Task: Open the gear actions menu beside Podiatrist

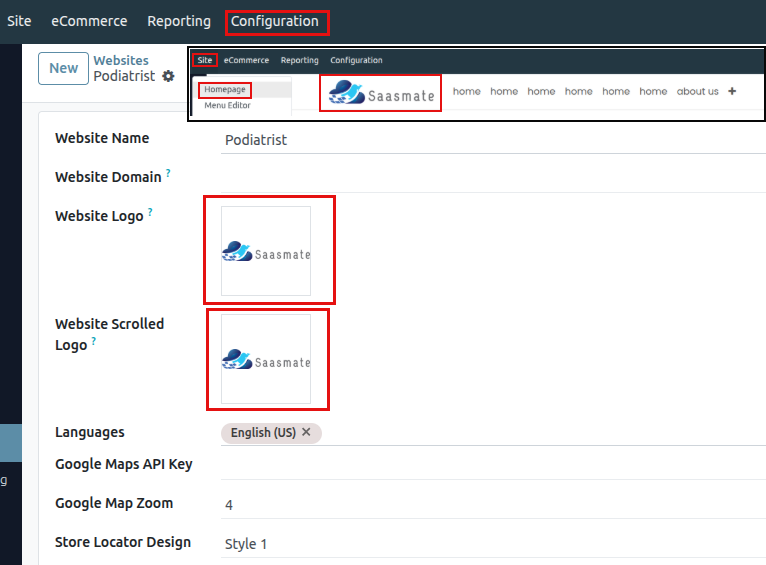Action: coord(168,76)
